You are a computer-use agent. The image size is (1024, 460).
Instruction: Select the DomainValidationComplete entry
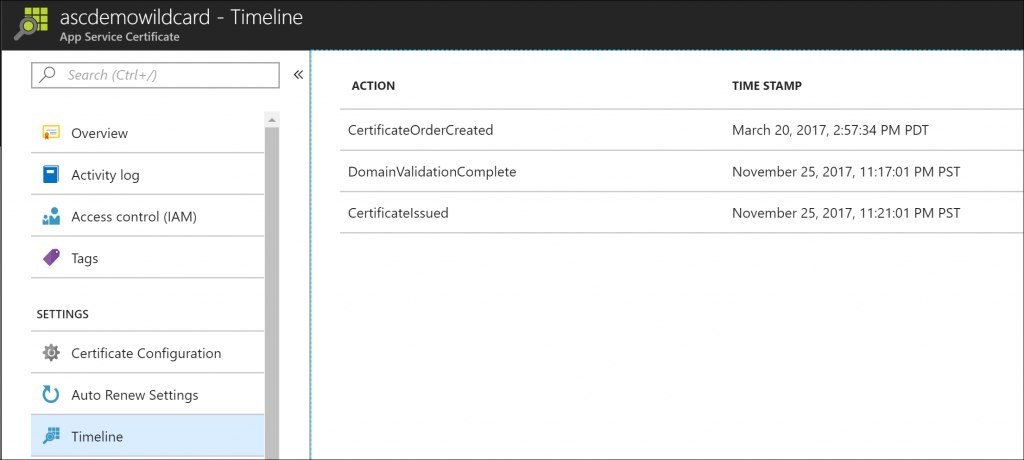432,172
